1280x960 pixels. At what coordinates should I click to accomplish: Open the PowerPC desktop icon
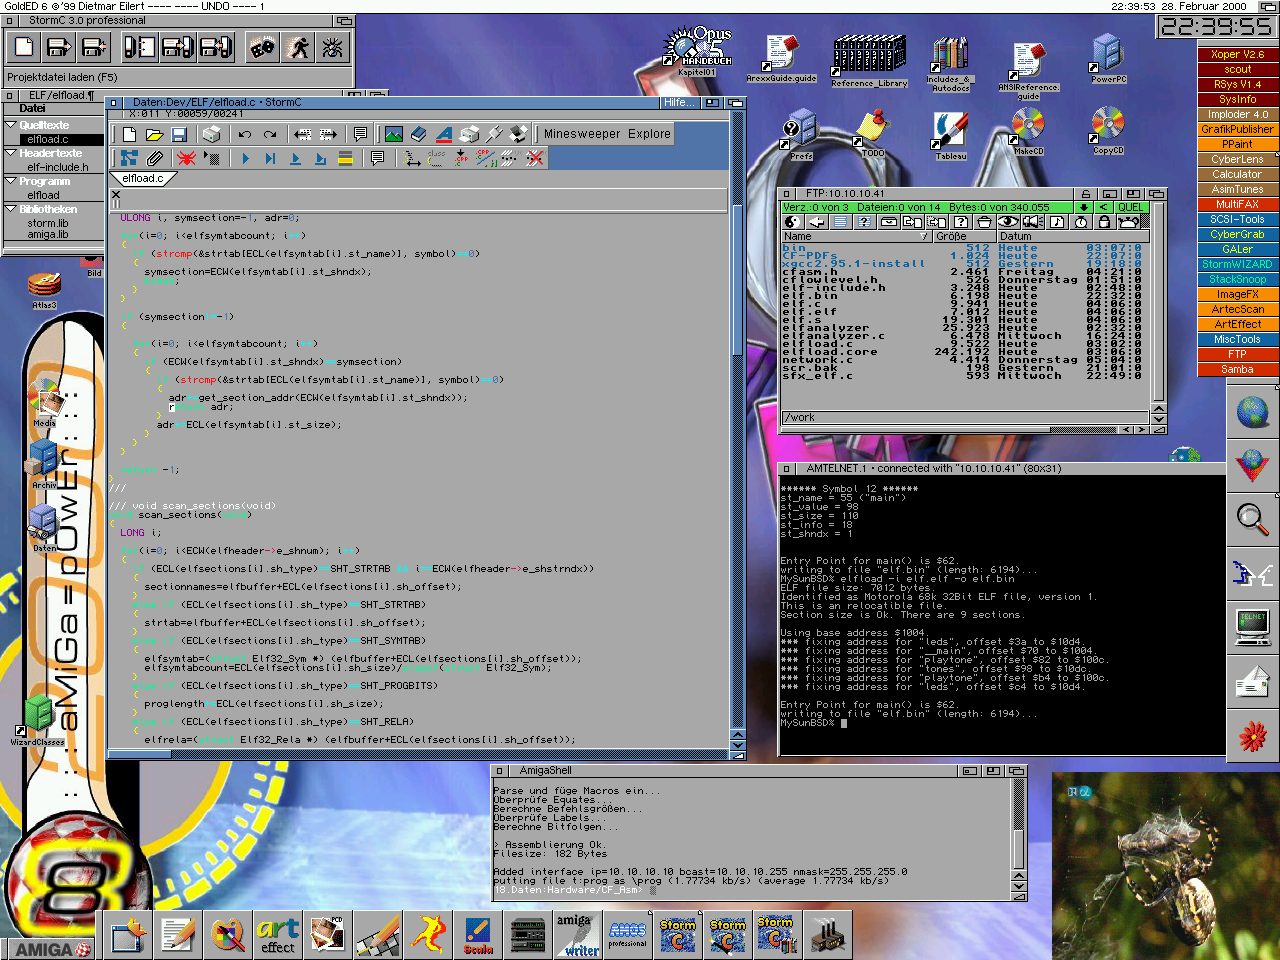click(1108, 58)
